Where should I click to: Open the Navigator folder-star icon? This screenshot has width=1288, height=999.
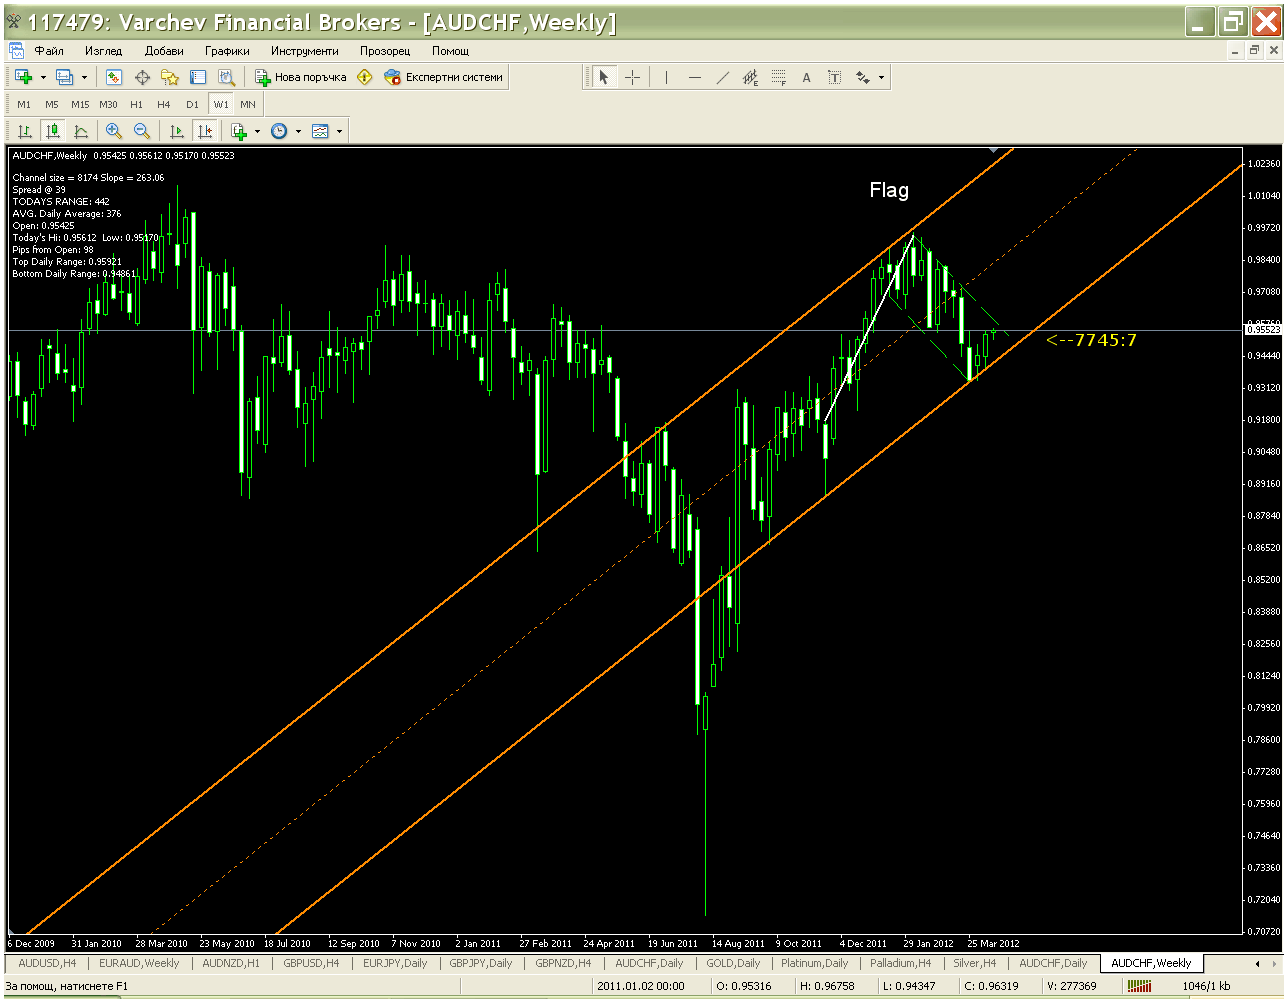click(170, 77)
